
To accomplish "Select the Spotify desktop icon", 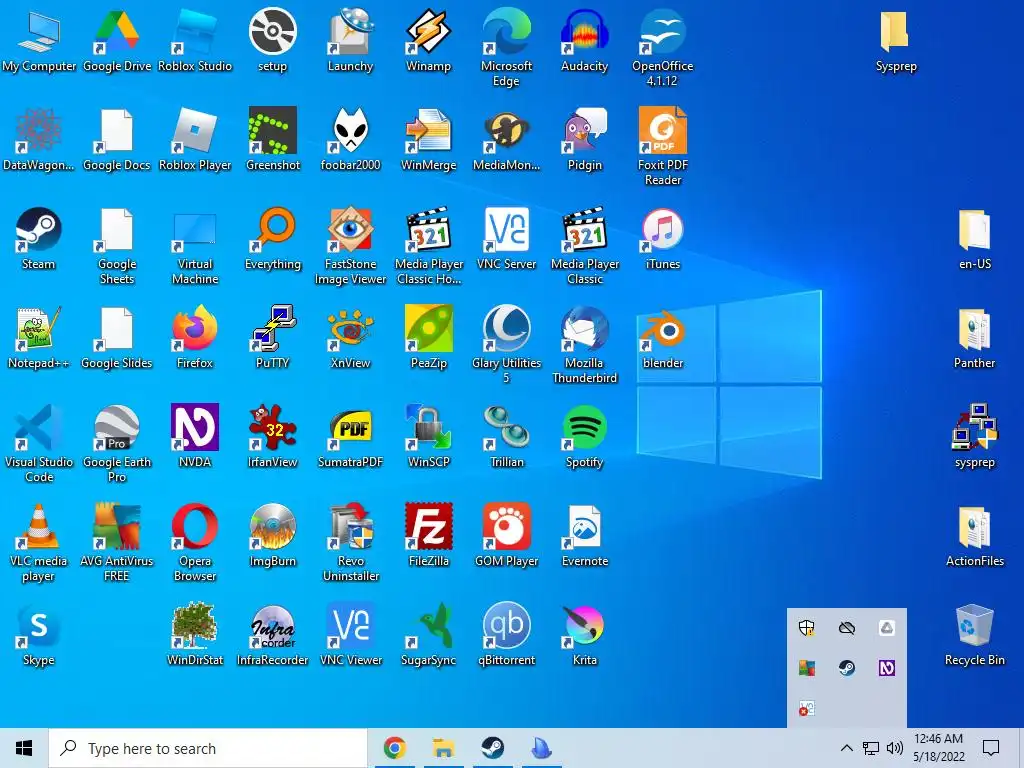I will tap(584, 436).
